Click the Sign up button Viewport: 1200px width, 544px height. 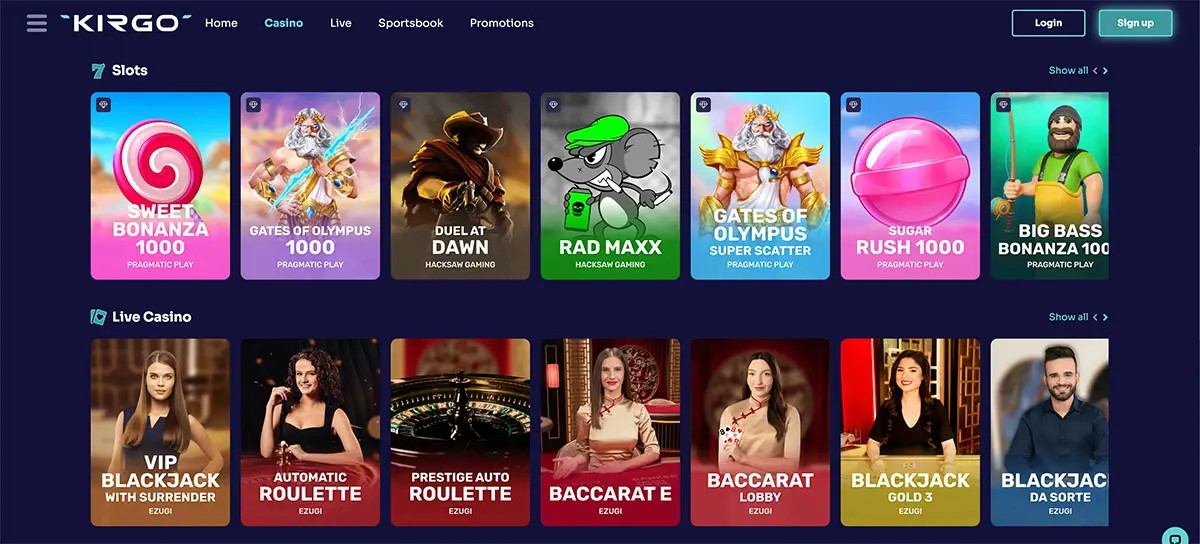coord(1135,23)
